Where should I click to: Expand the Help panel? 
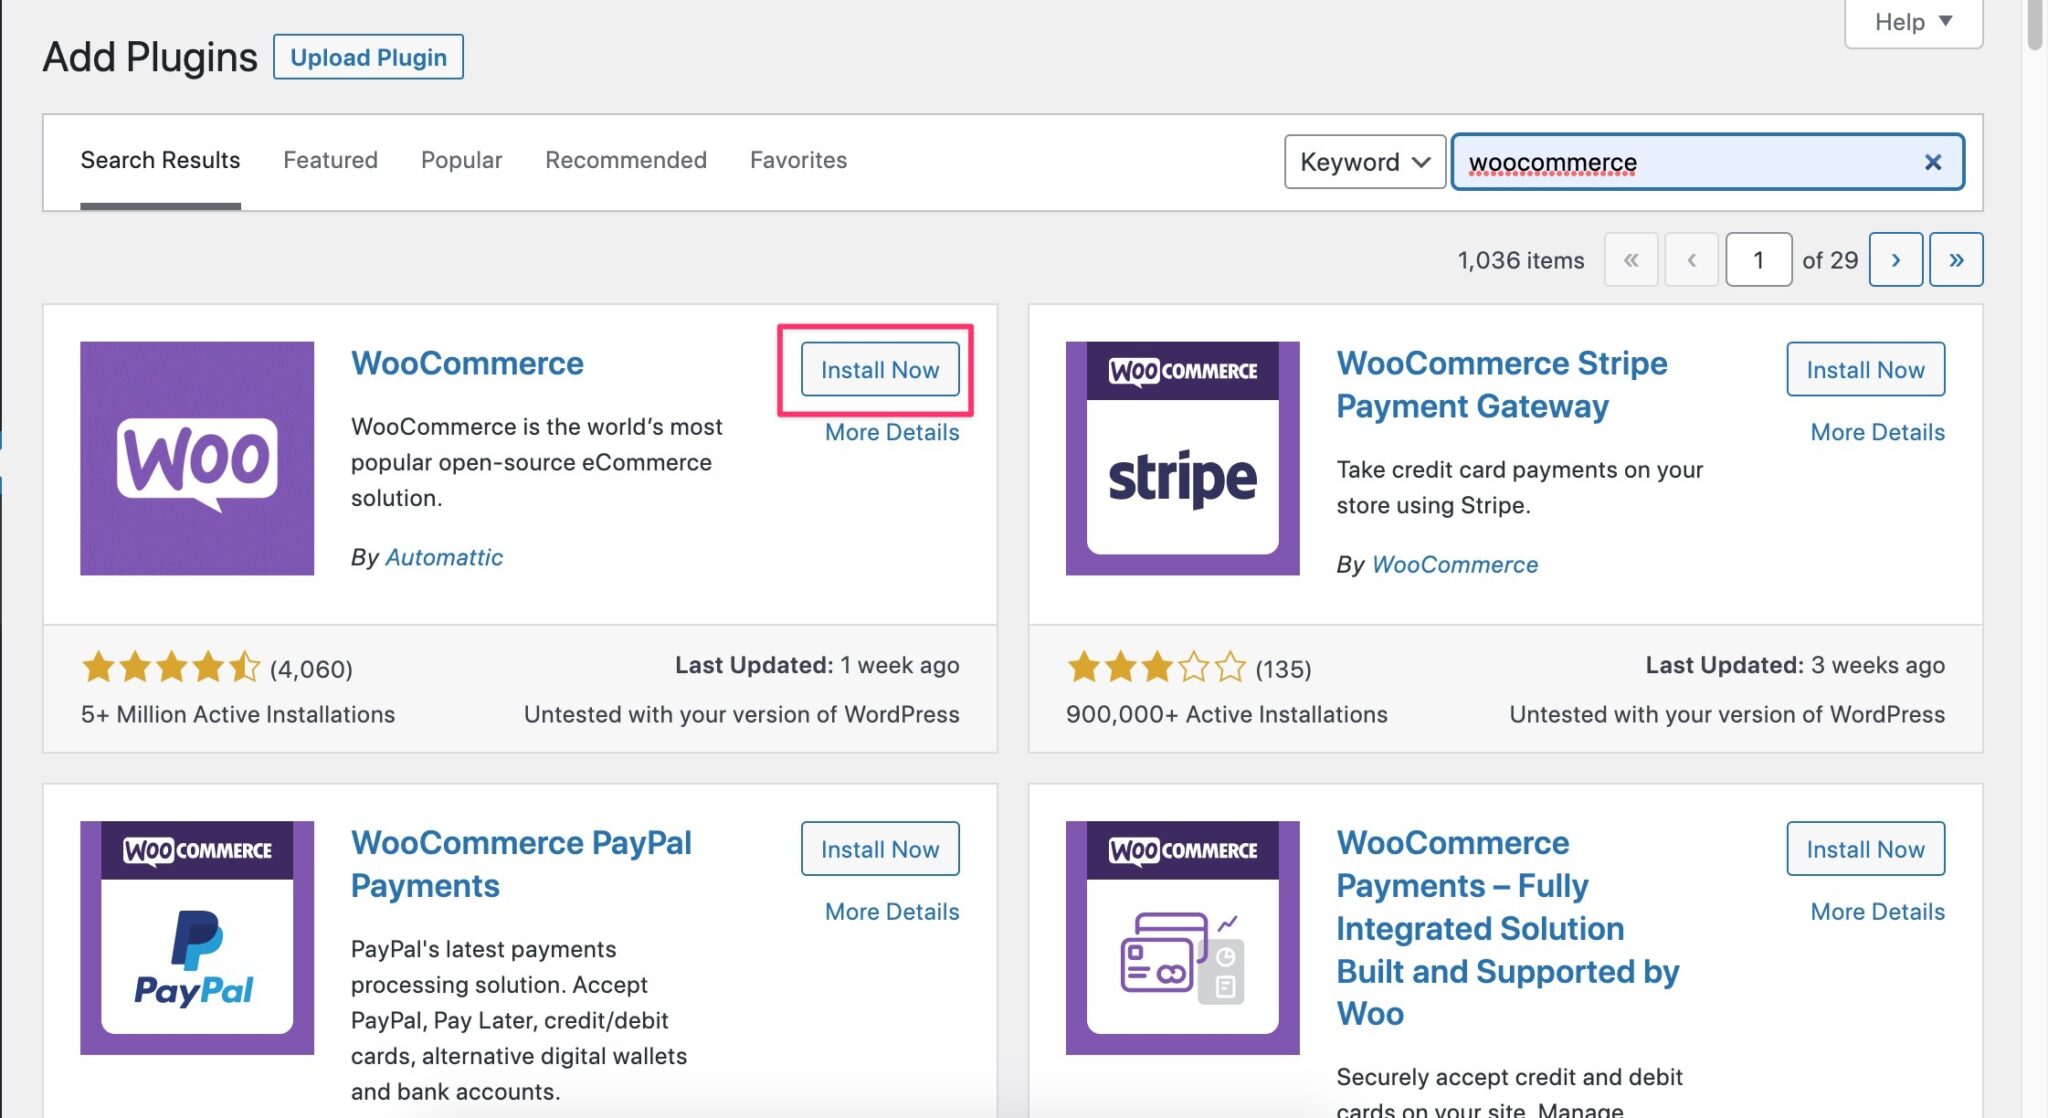1911,21
